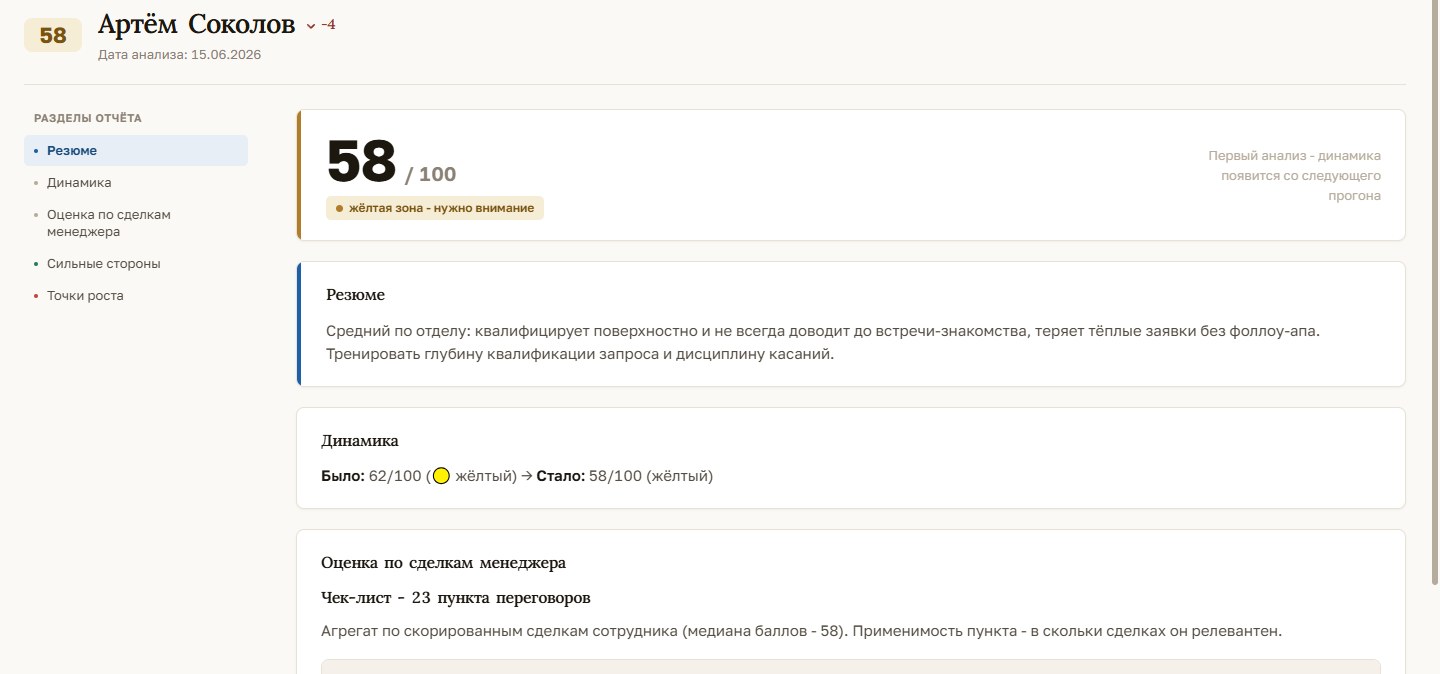Open Оценка по сделкам менеджера section

point(109,223)
